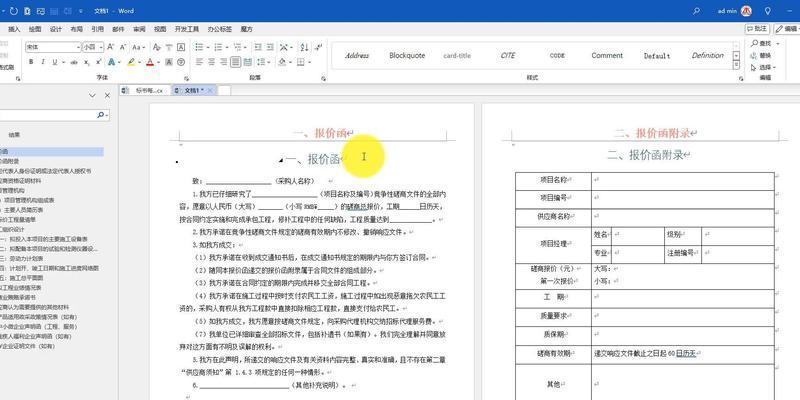The image size is (800, 400).
Task: Close the navigation pane
Action: (107, 95)
